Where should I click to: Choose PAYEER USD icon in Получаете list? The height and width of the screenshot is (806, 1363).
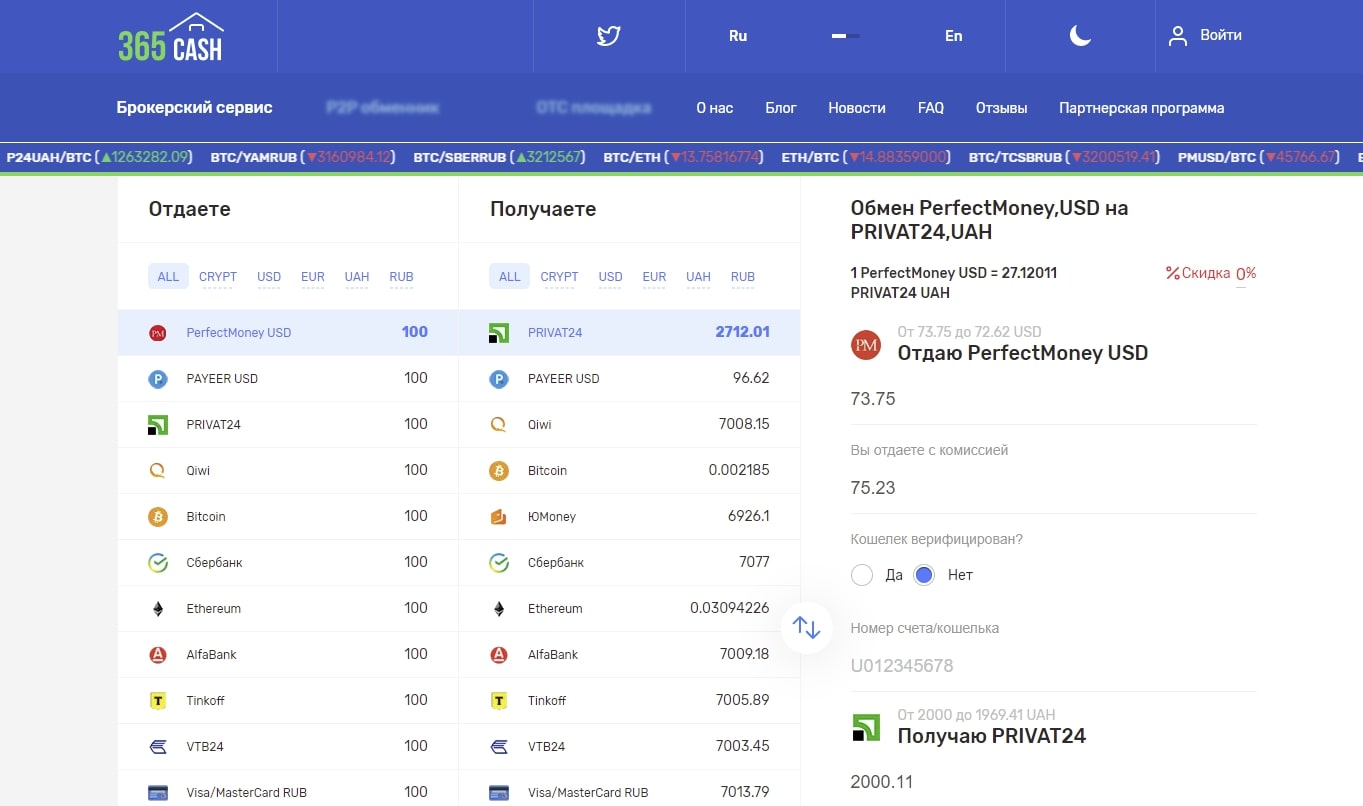[x=499, y=379]
